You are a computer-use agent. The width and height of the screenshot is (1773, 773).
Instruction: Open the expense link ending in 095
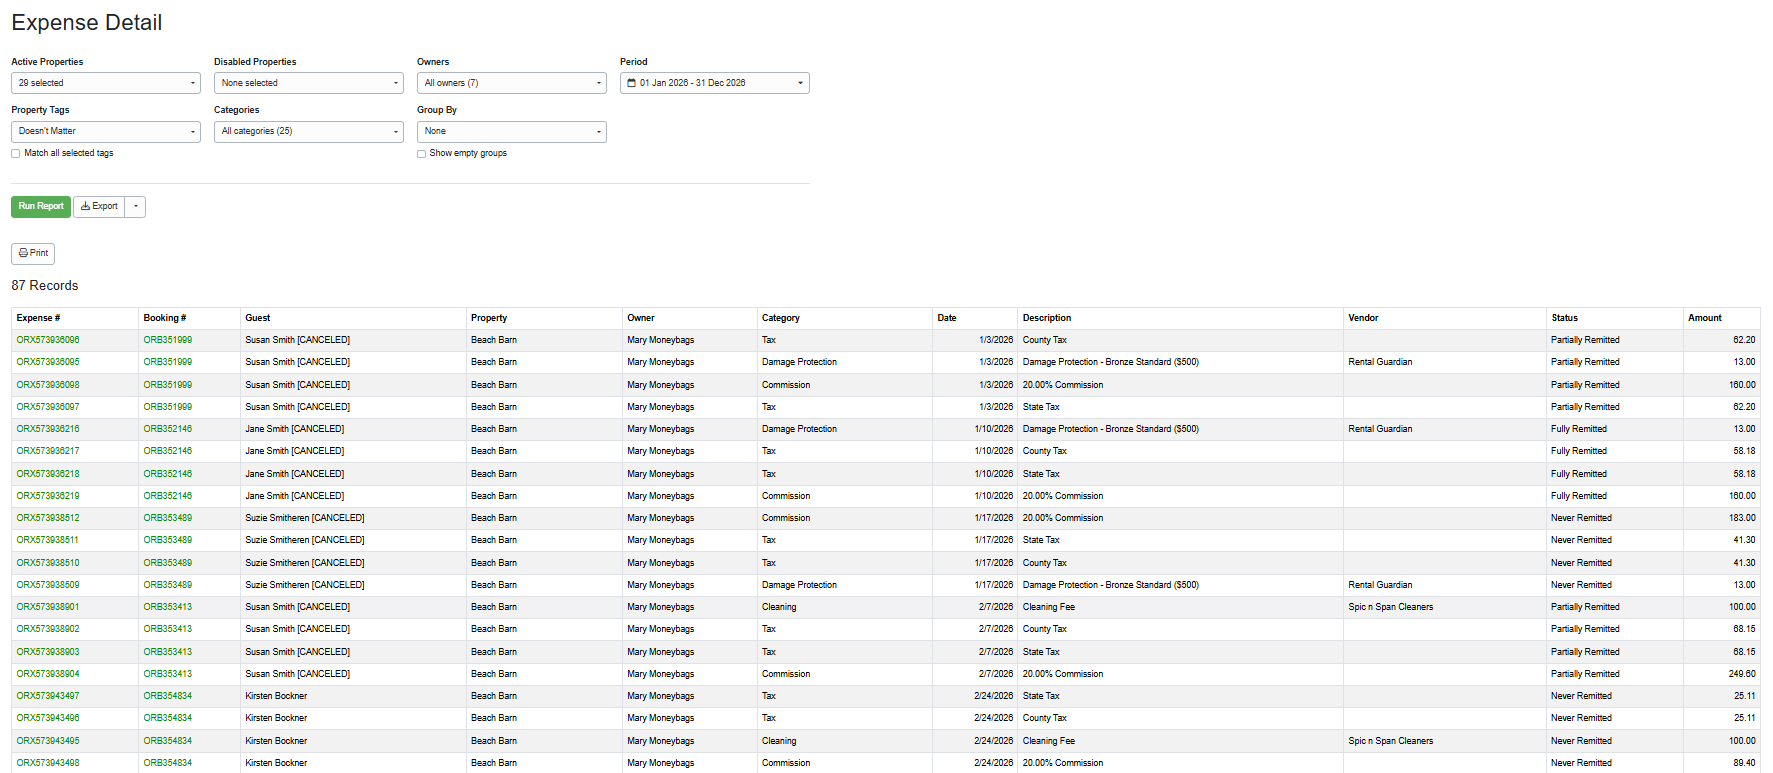(48, 362)
